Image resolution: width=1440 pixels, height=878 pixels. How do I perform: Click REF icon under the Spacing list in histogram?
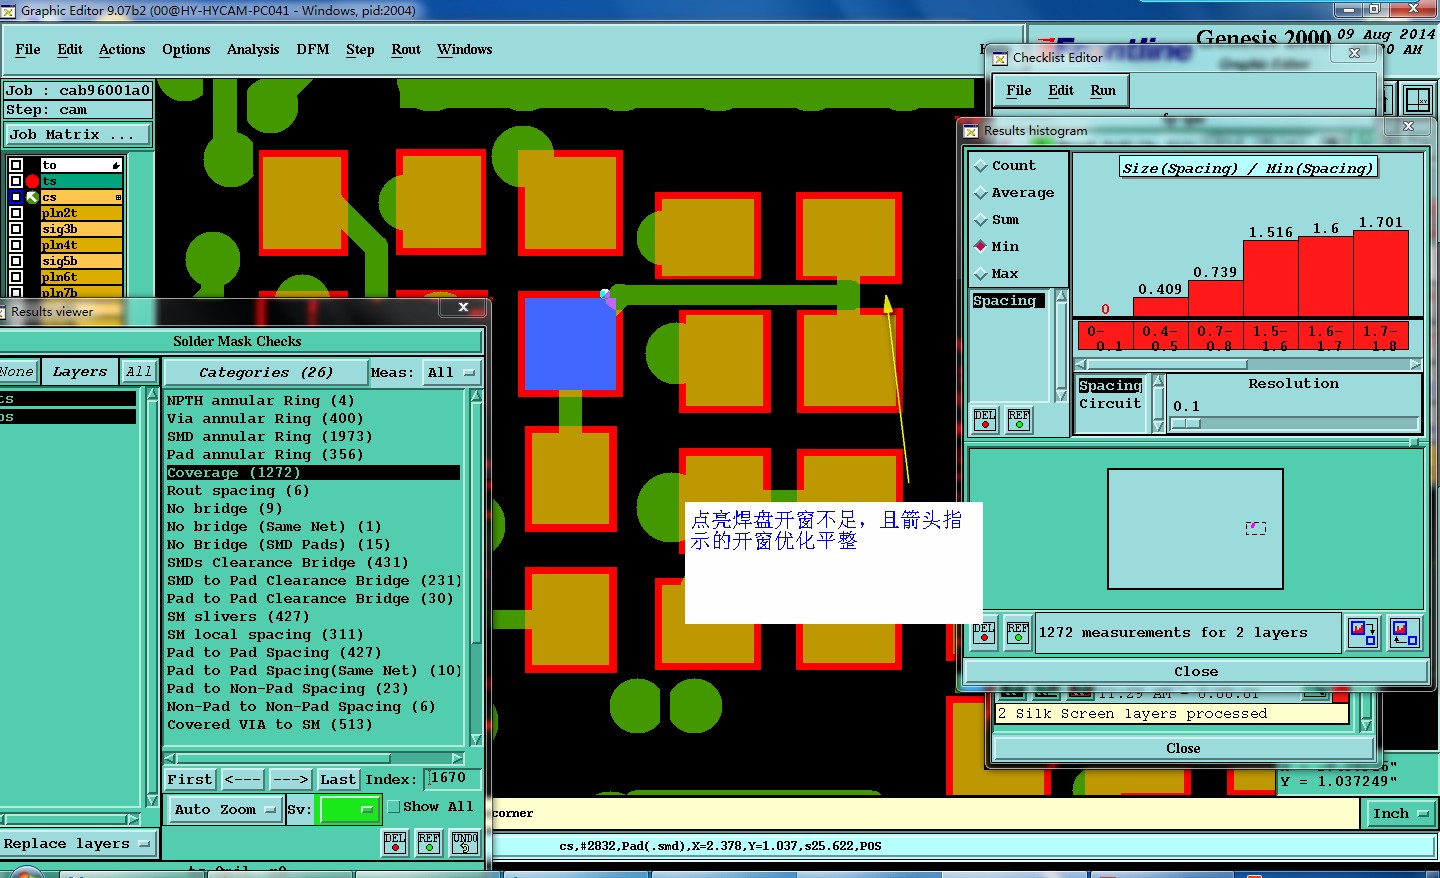click(1019, 419)
